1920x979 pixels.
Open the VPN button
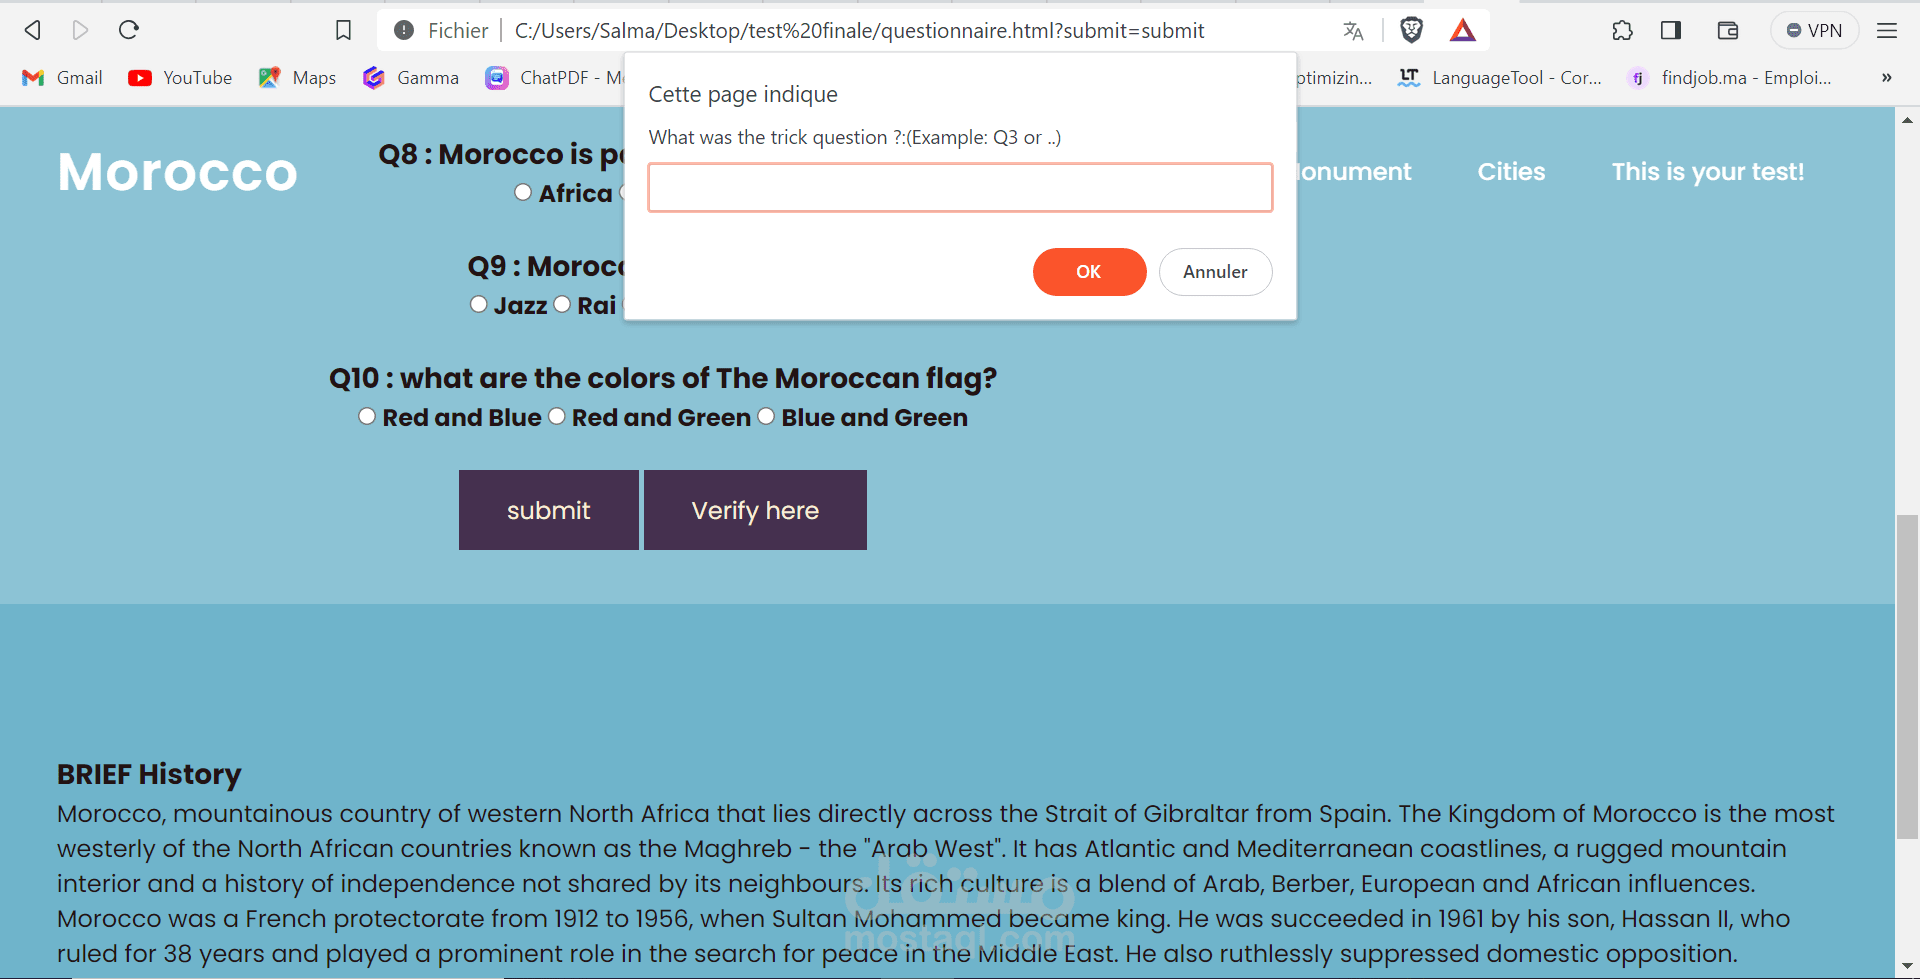[1814, 30]
